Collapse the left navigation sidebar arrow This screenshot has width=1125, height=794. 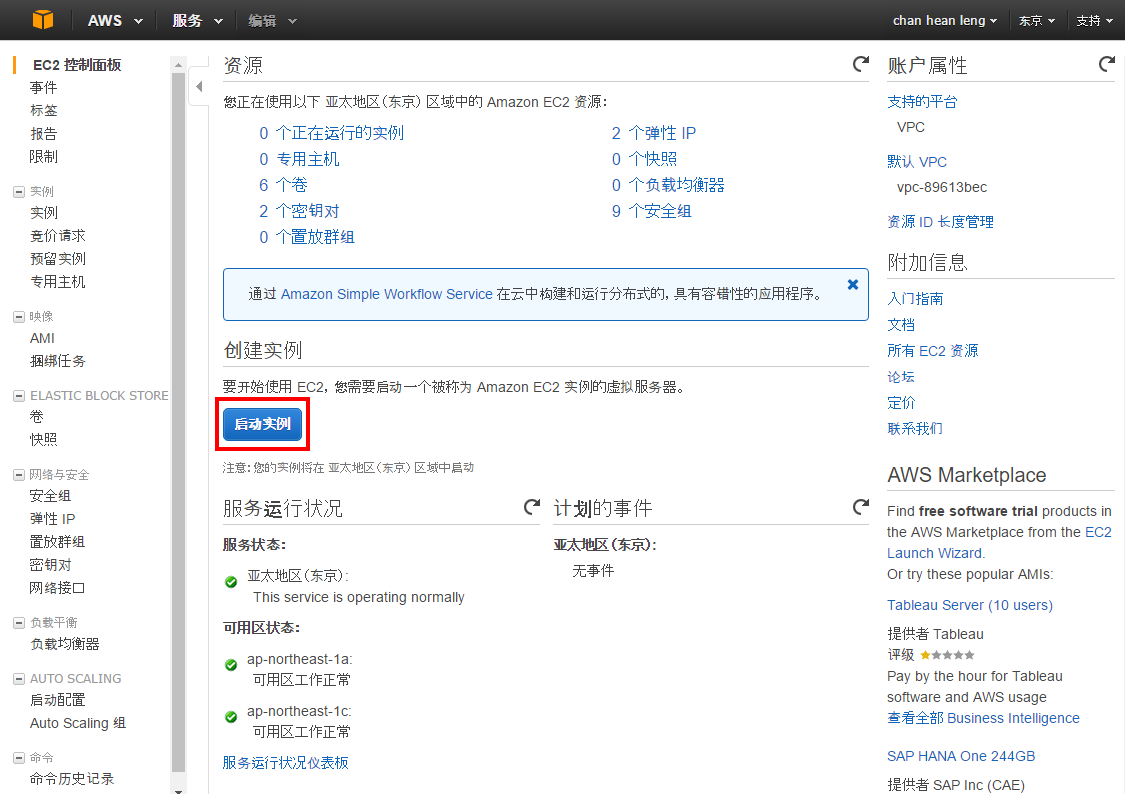[199, 87]
